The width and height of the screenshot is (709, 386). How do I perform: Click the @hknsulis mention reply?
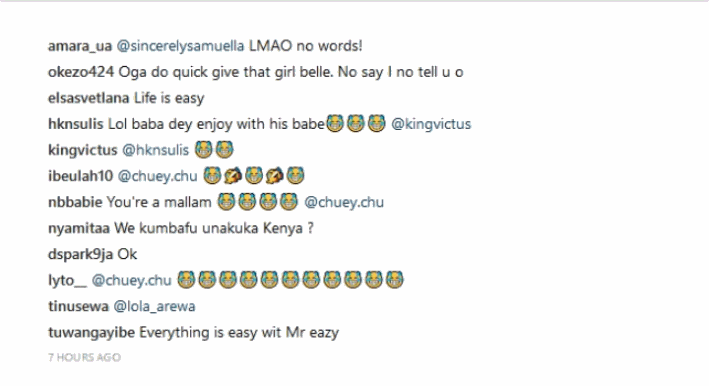156,150
